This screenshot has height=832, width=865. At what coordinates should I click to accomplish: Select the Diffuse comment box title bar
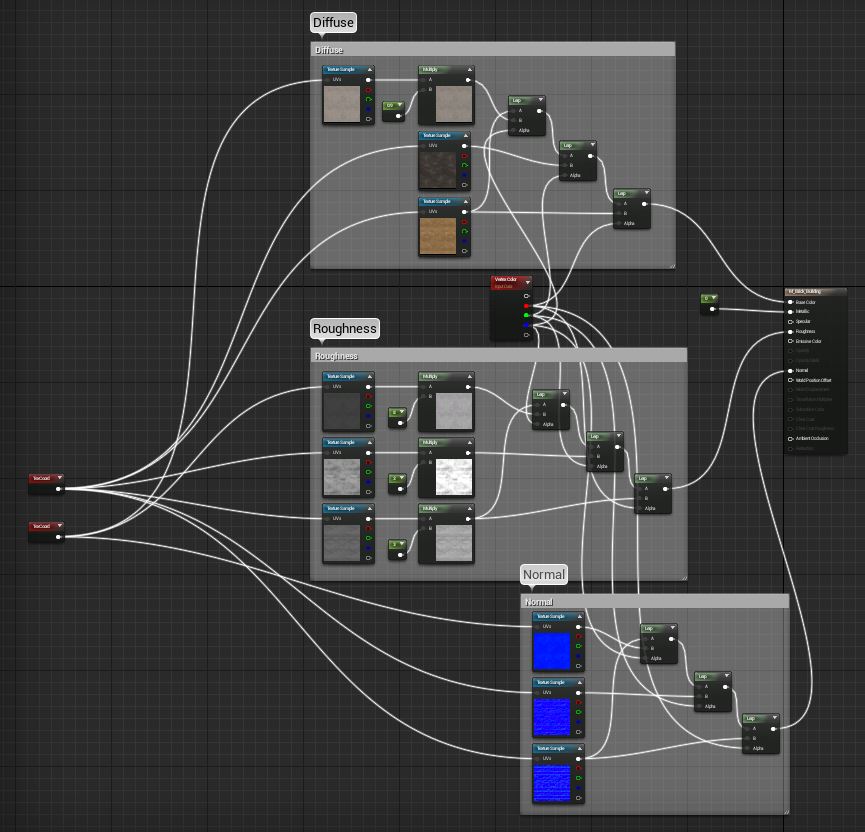tap(493, 50)
